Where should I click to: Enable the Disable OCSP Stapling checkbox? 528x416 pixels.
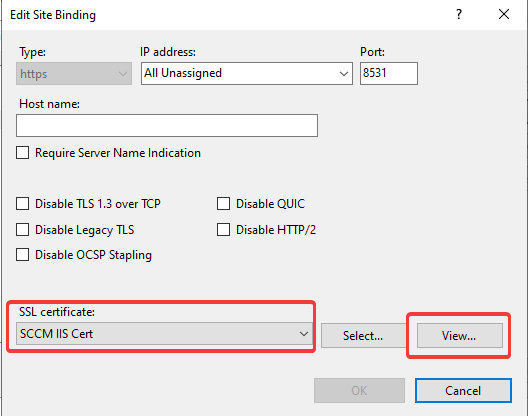click(x=23, y=255)
